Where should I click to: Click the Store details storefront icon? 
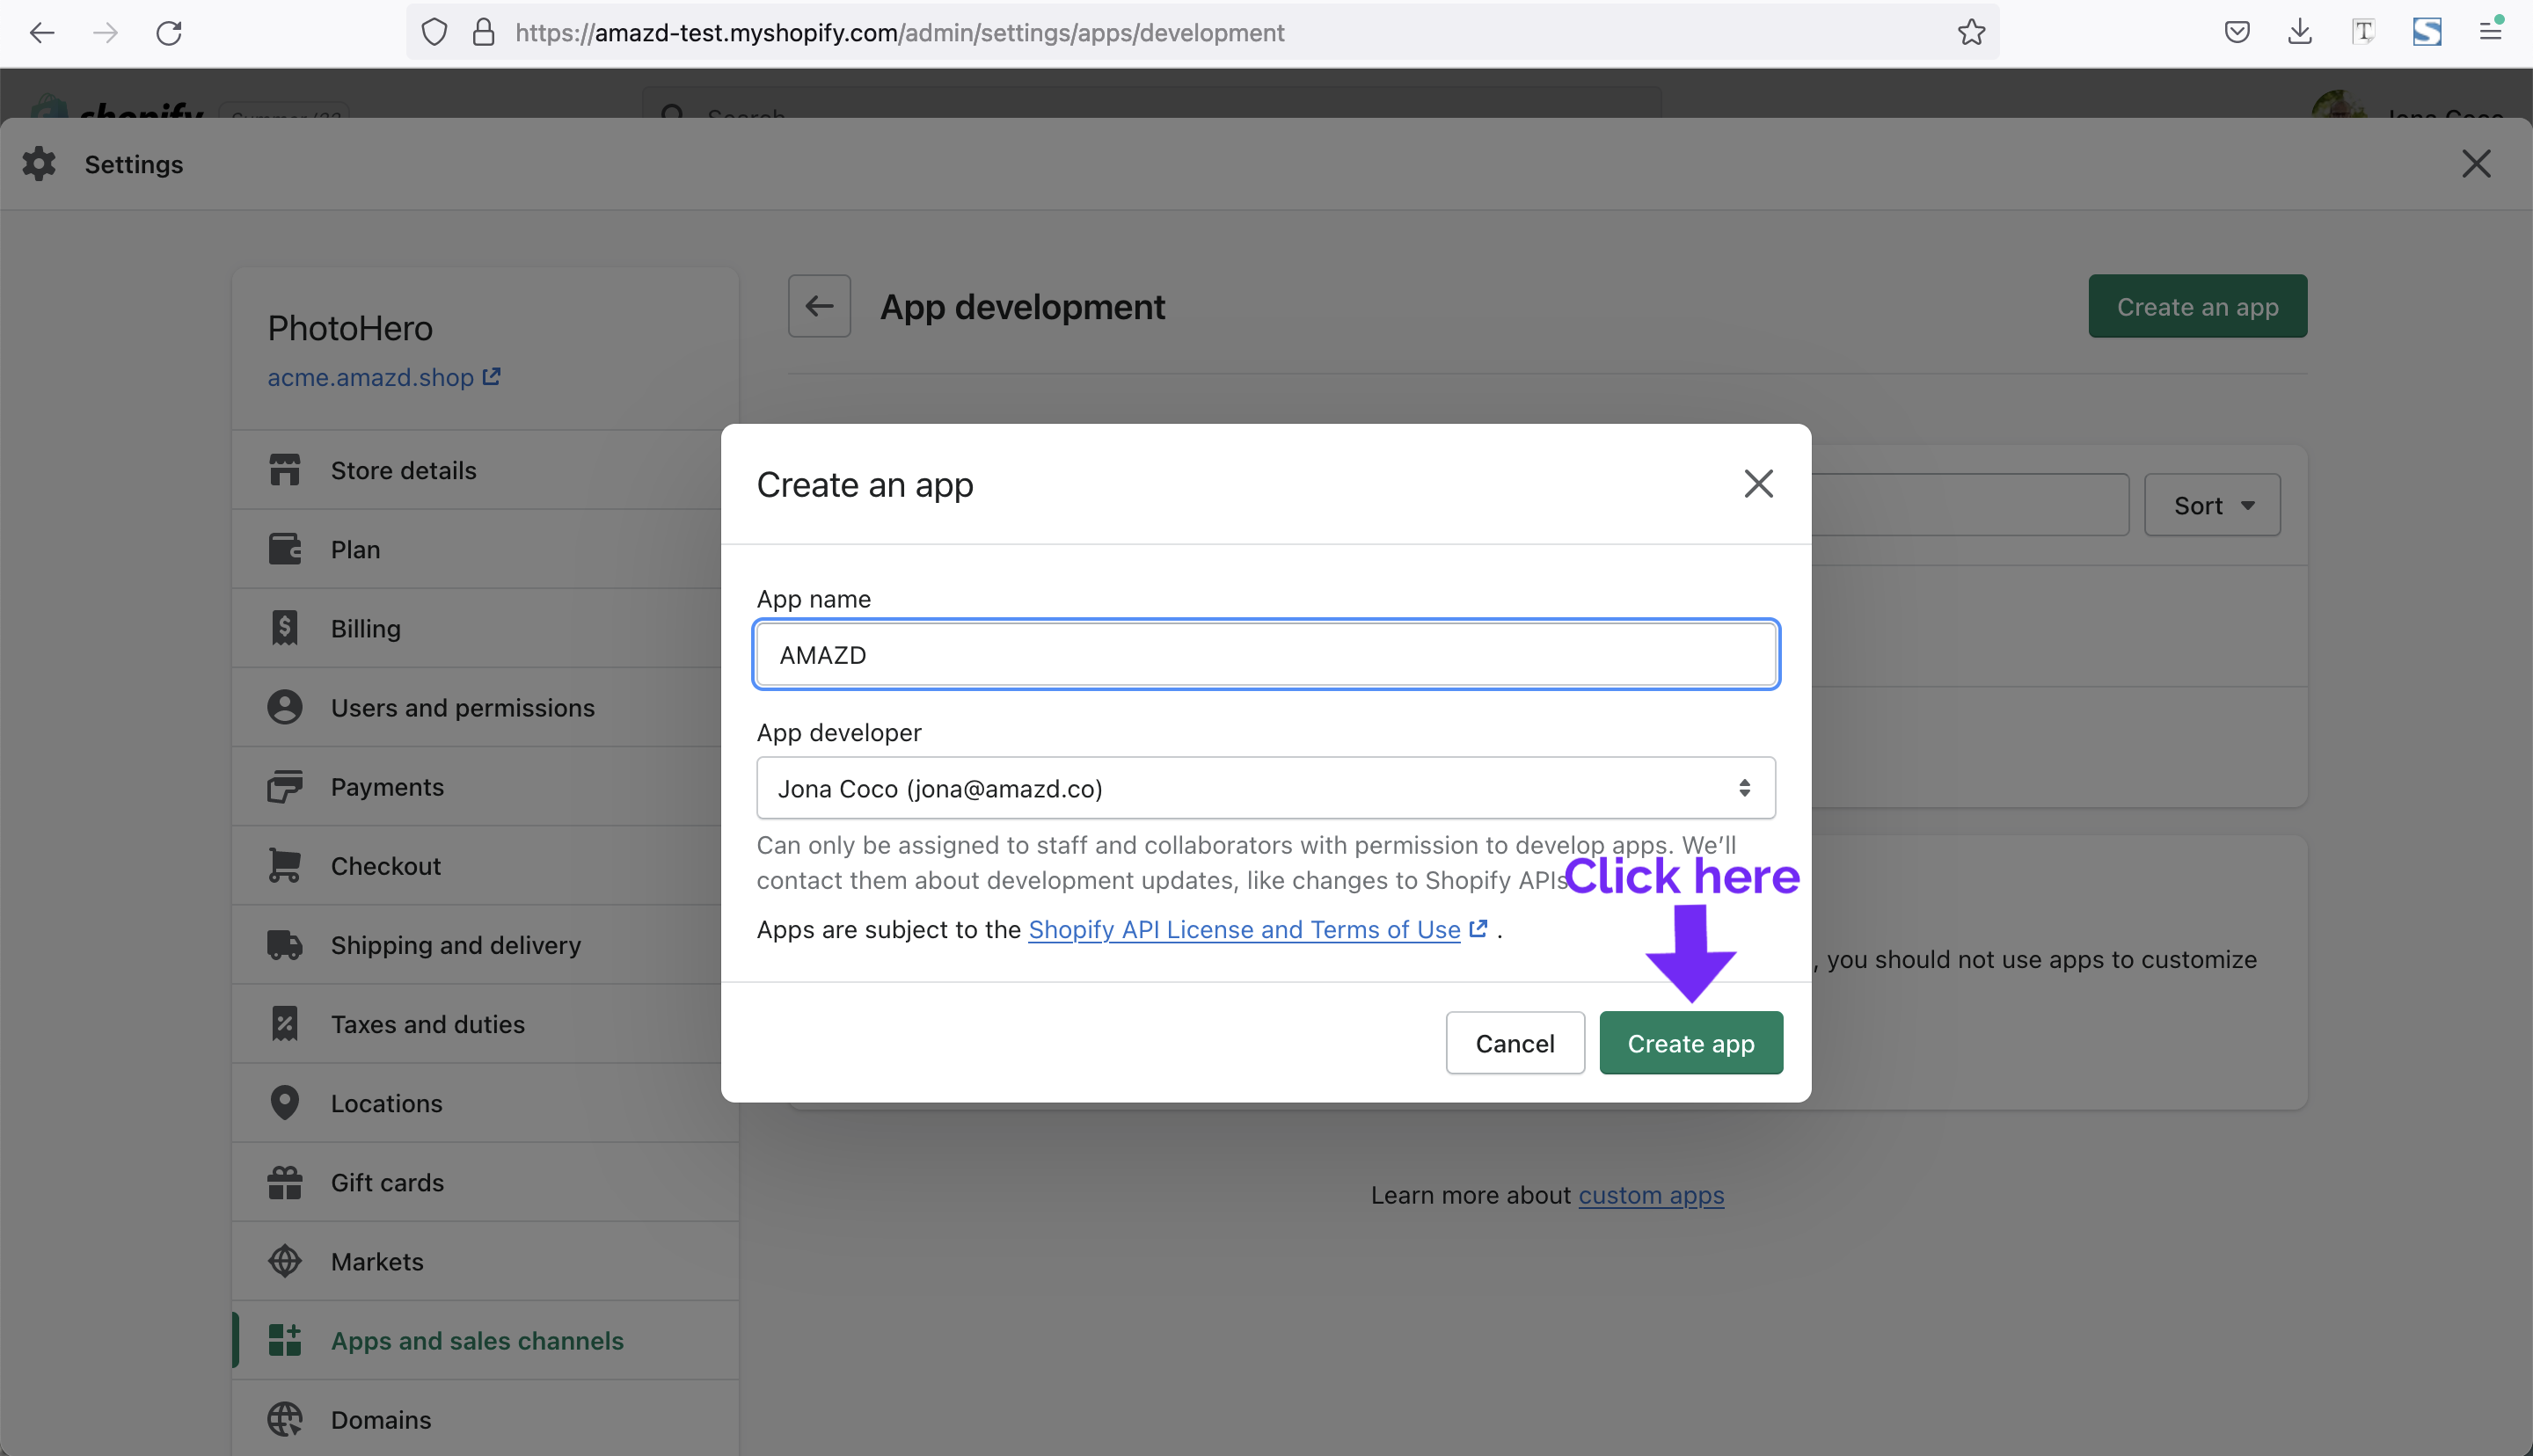point(285,470)
